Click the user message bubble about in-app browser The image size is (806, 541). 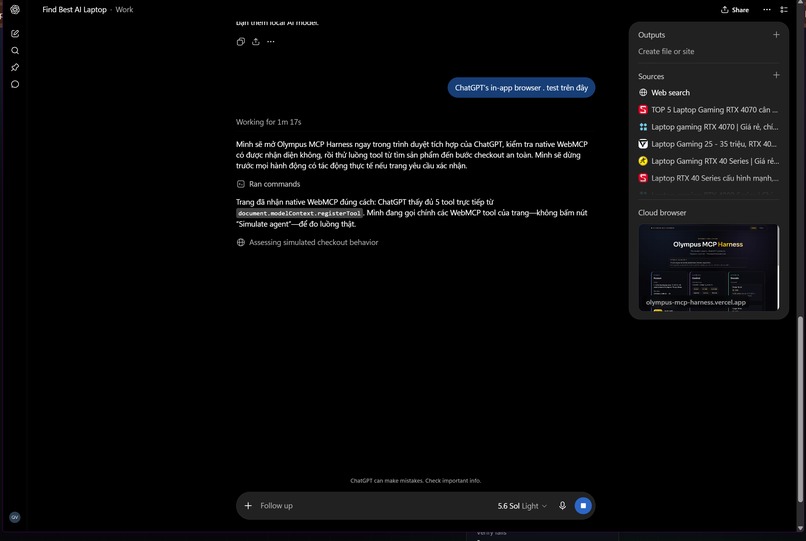[521, 88]
